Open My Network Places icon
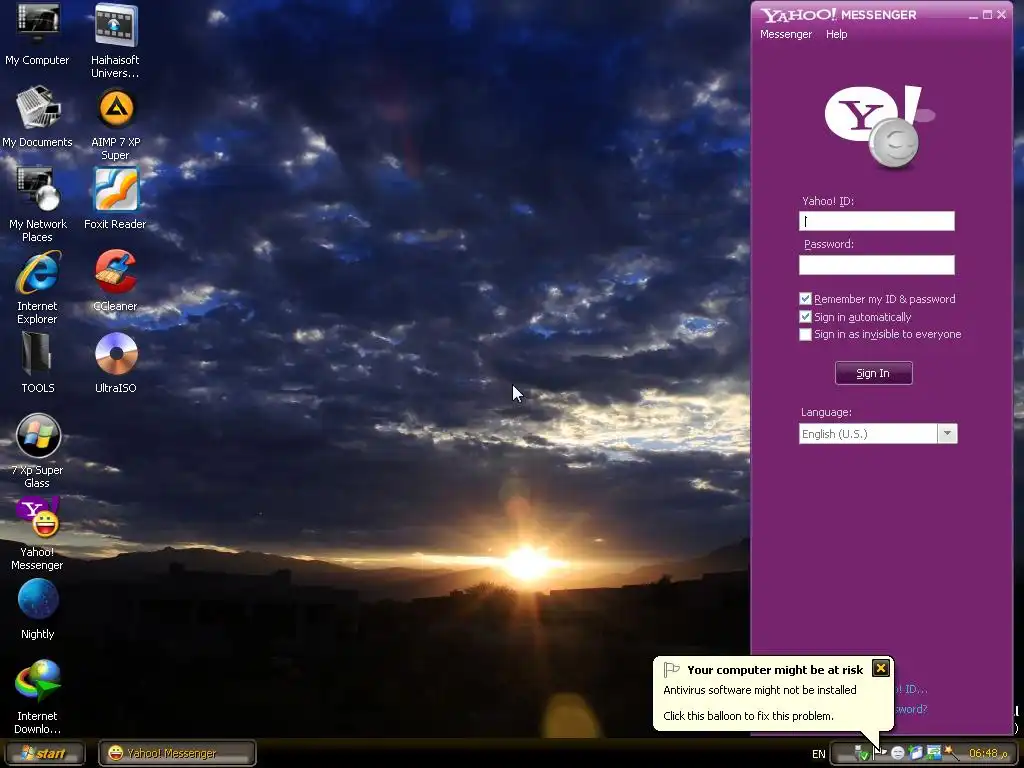The width and height of the screenshot is (1024, 768). [x=37, y=204]
